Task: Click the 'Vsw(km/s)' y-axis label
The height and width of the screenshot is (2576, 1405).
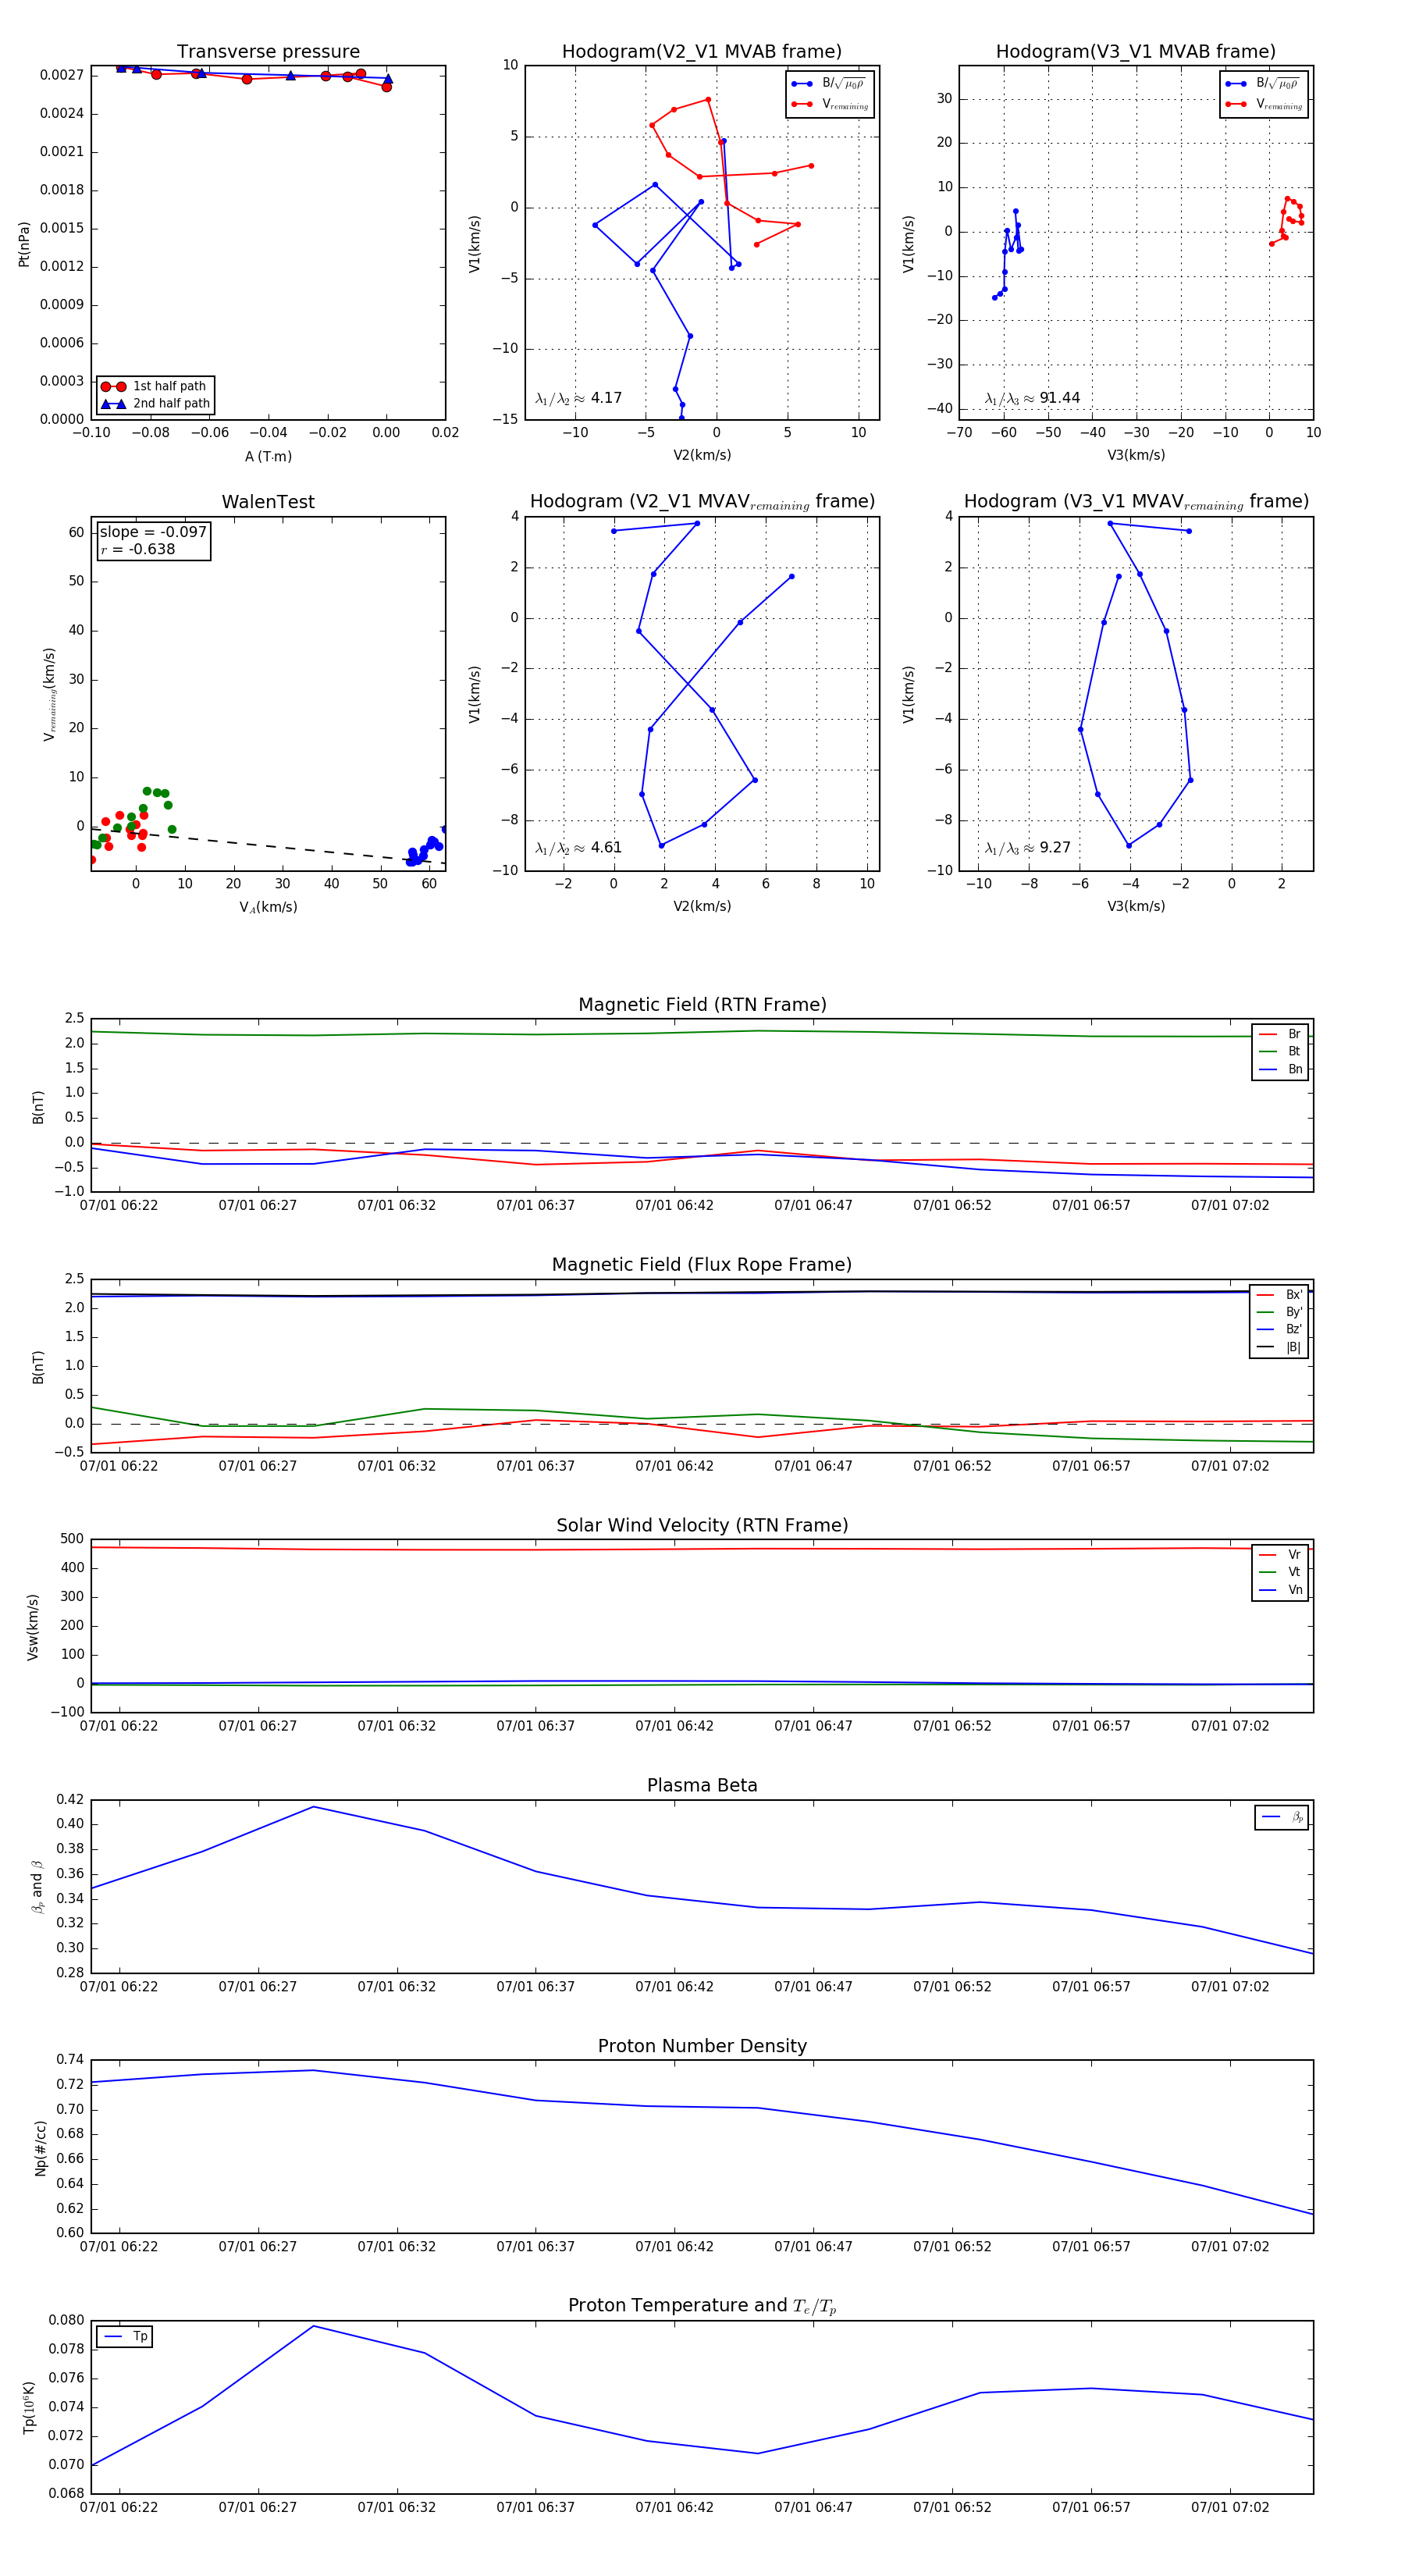Action: tap(33, 1627)
